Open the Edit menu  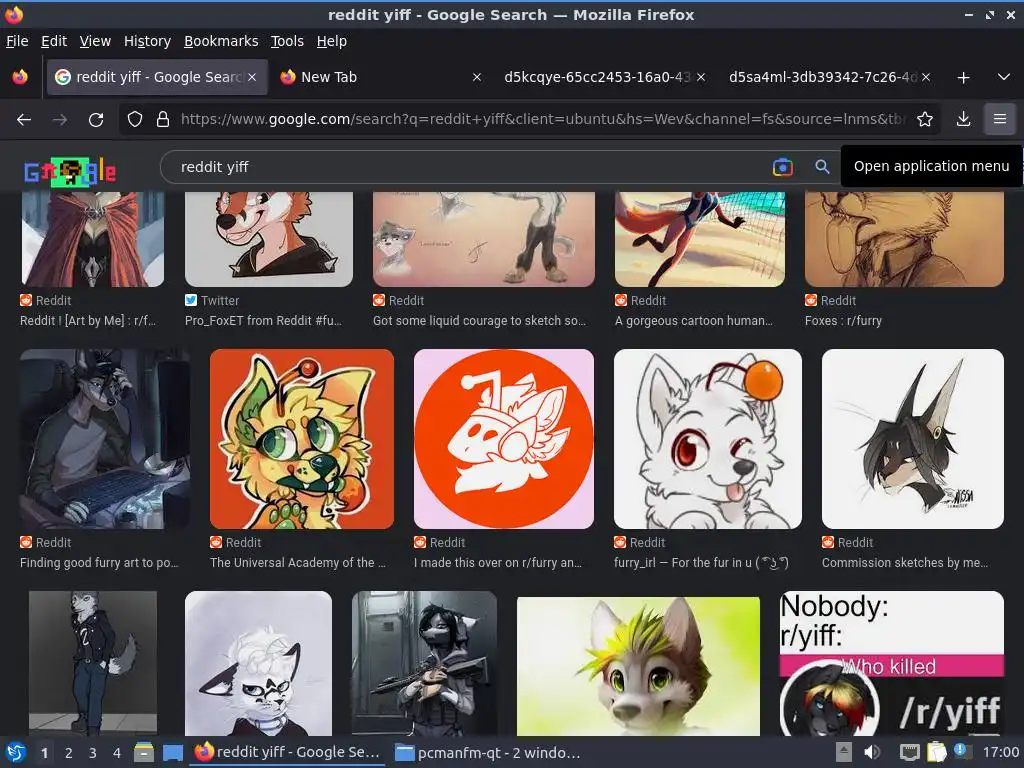54,41
